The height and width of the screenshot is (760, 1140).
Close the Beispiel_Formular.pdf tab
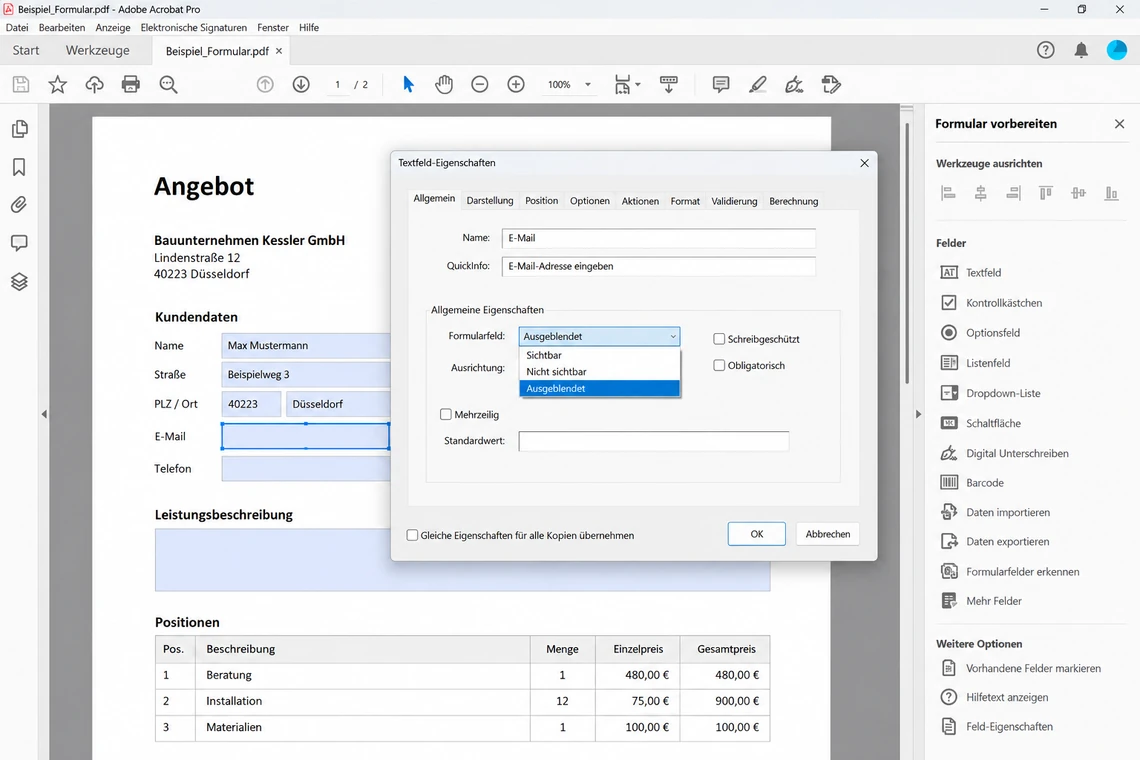coord(278,51)
